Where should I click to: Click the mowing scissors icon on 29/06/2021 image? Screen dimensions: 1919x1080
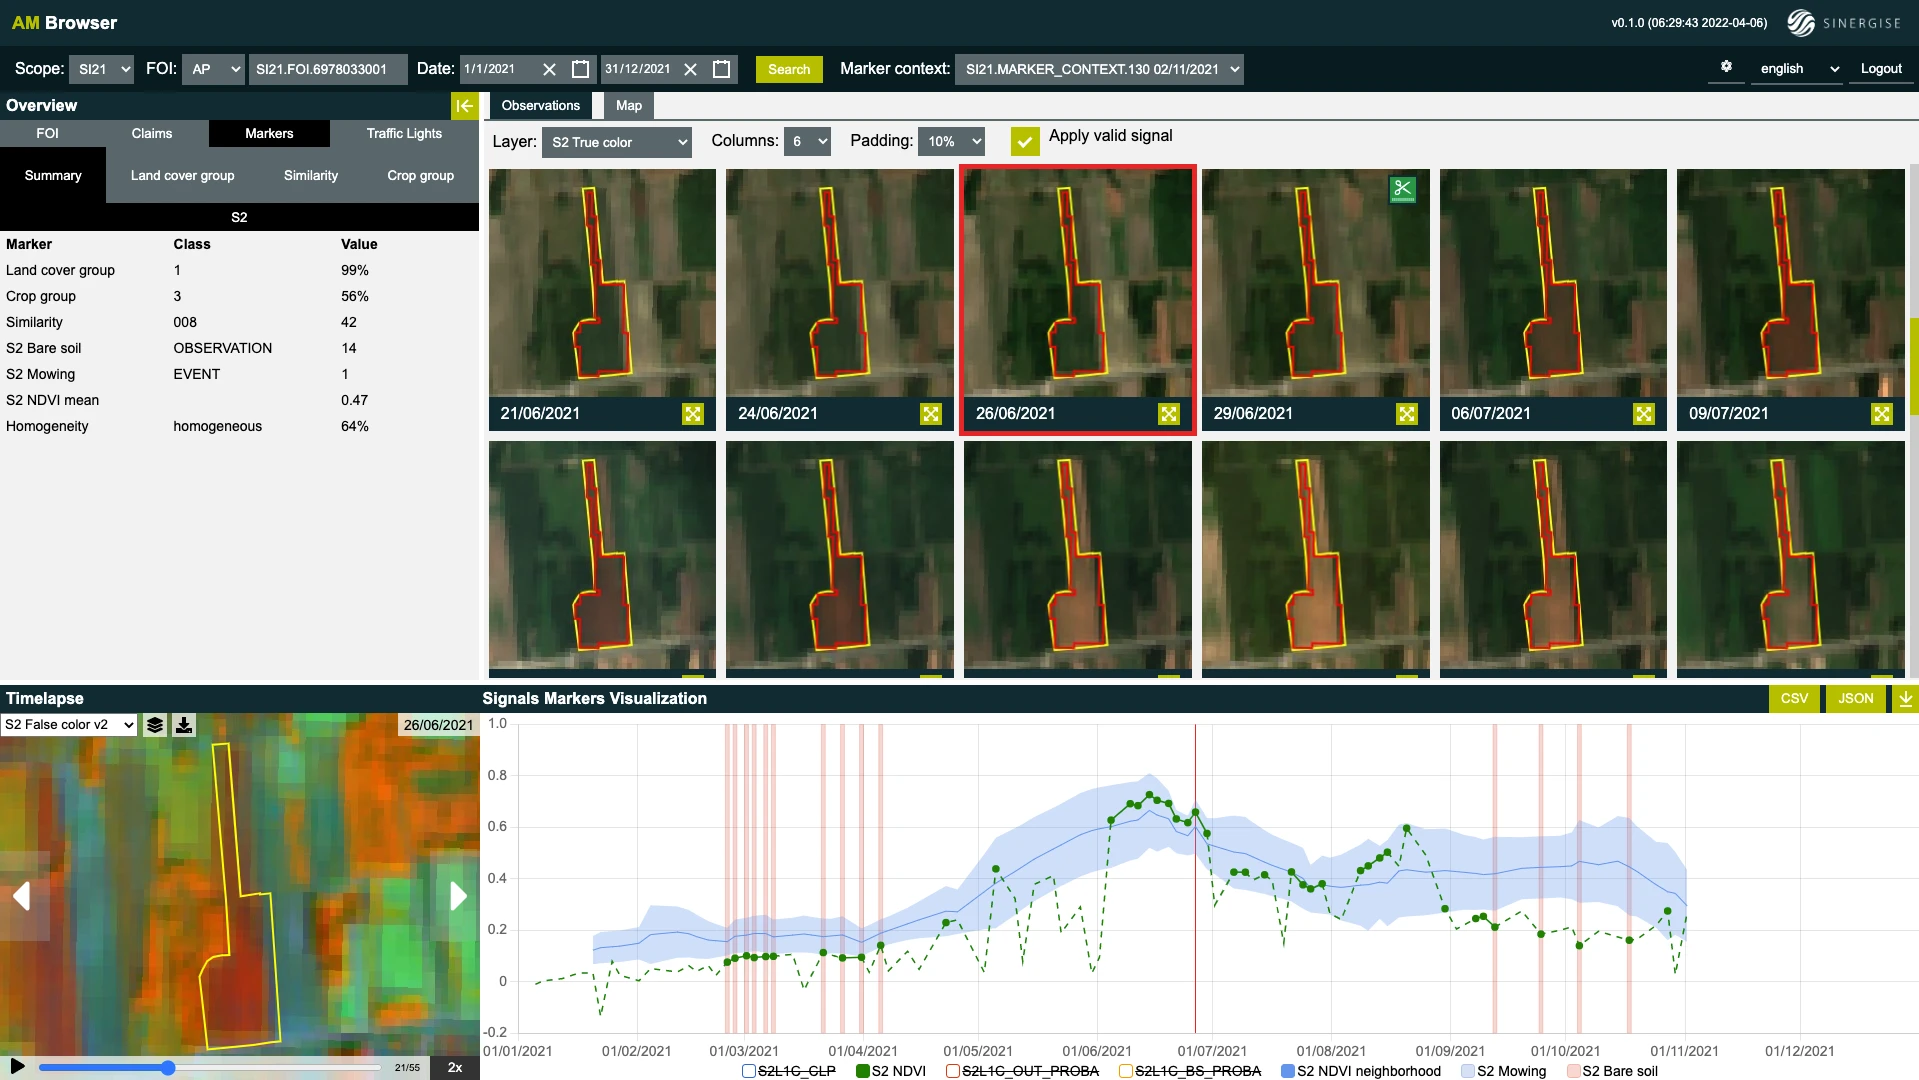[x=1402, y=189]
